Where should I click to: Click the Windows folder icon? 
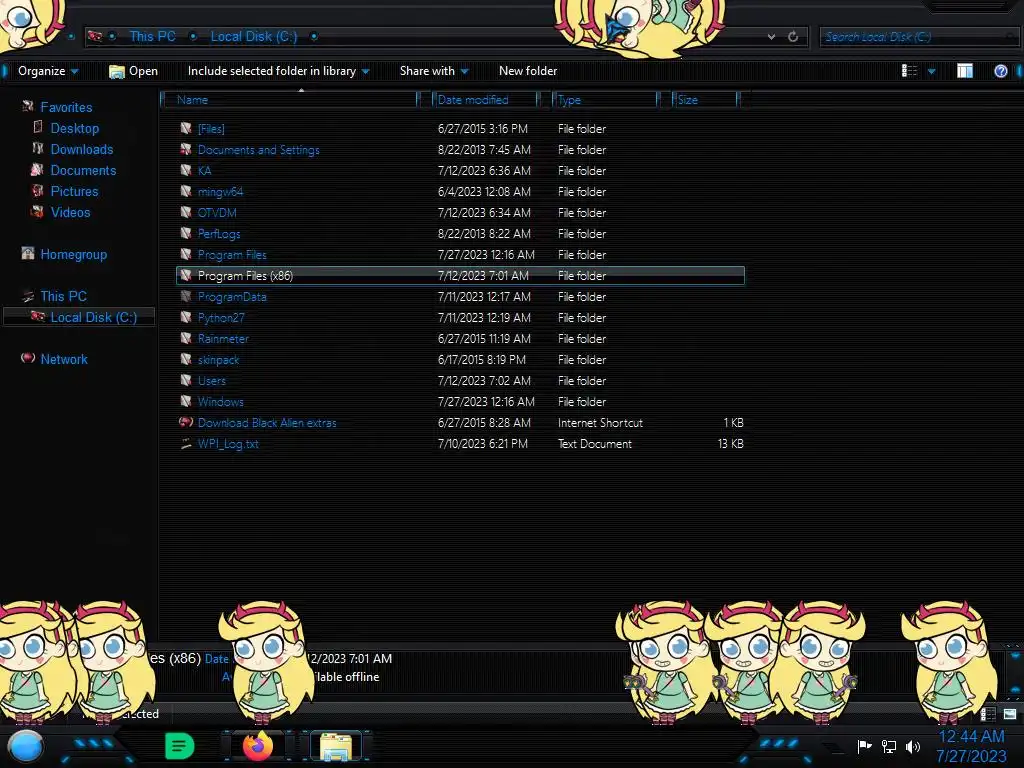186,401
